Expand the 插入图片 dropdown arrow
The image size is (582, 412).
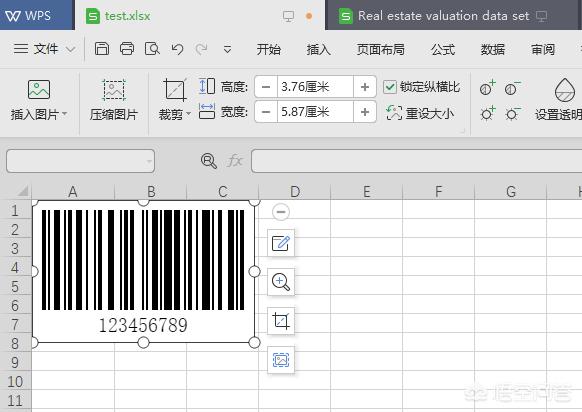tap(65, 114)
